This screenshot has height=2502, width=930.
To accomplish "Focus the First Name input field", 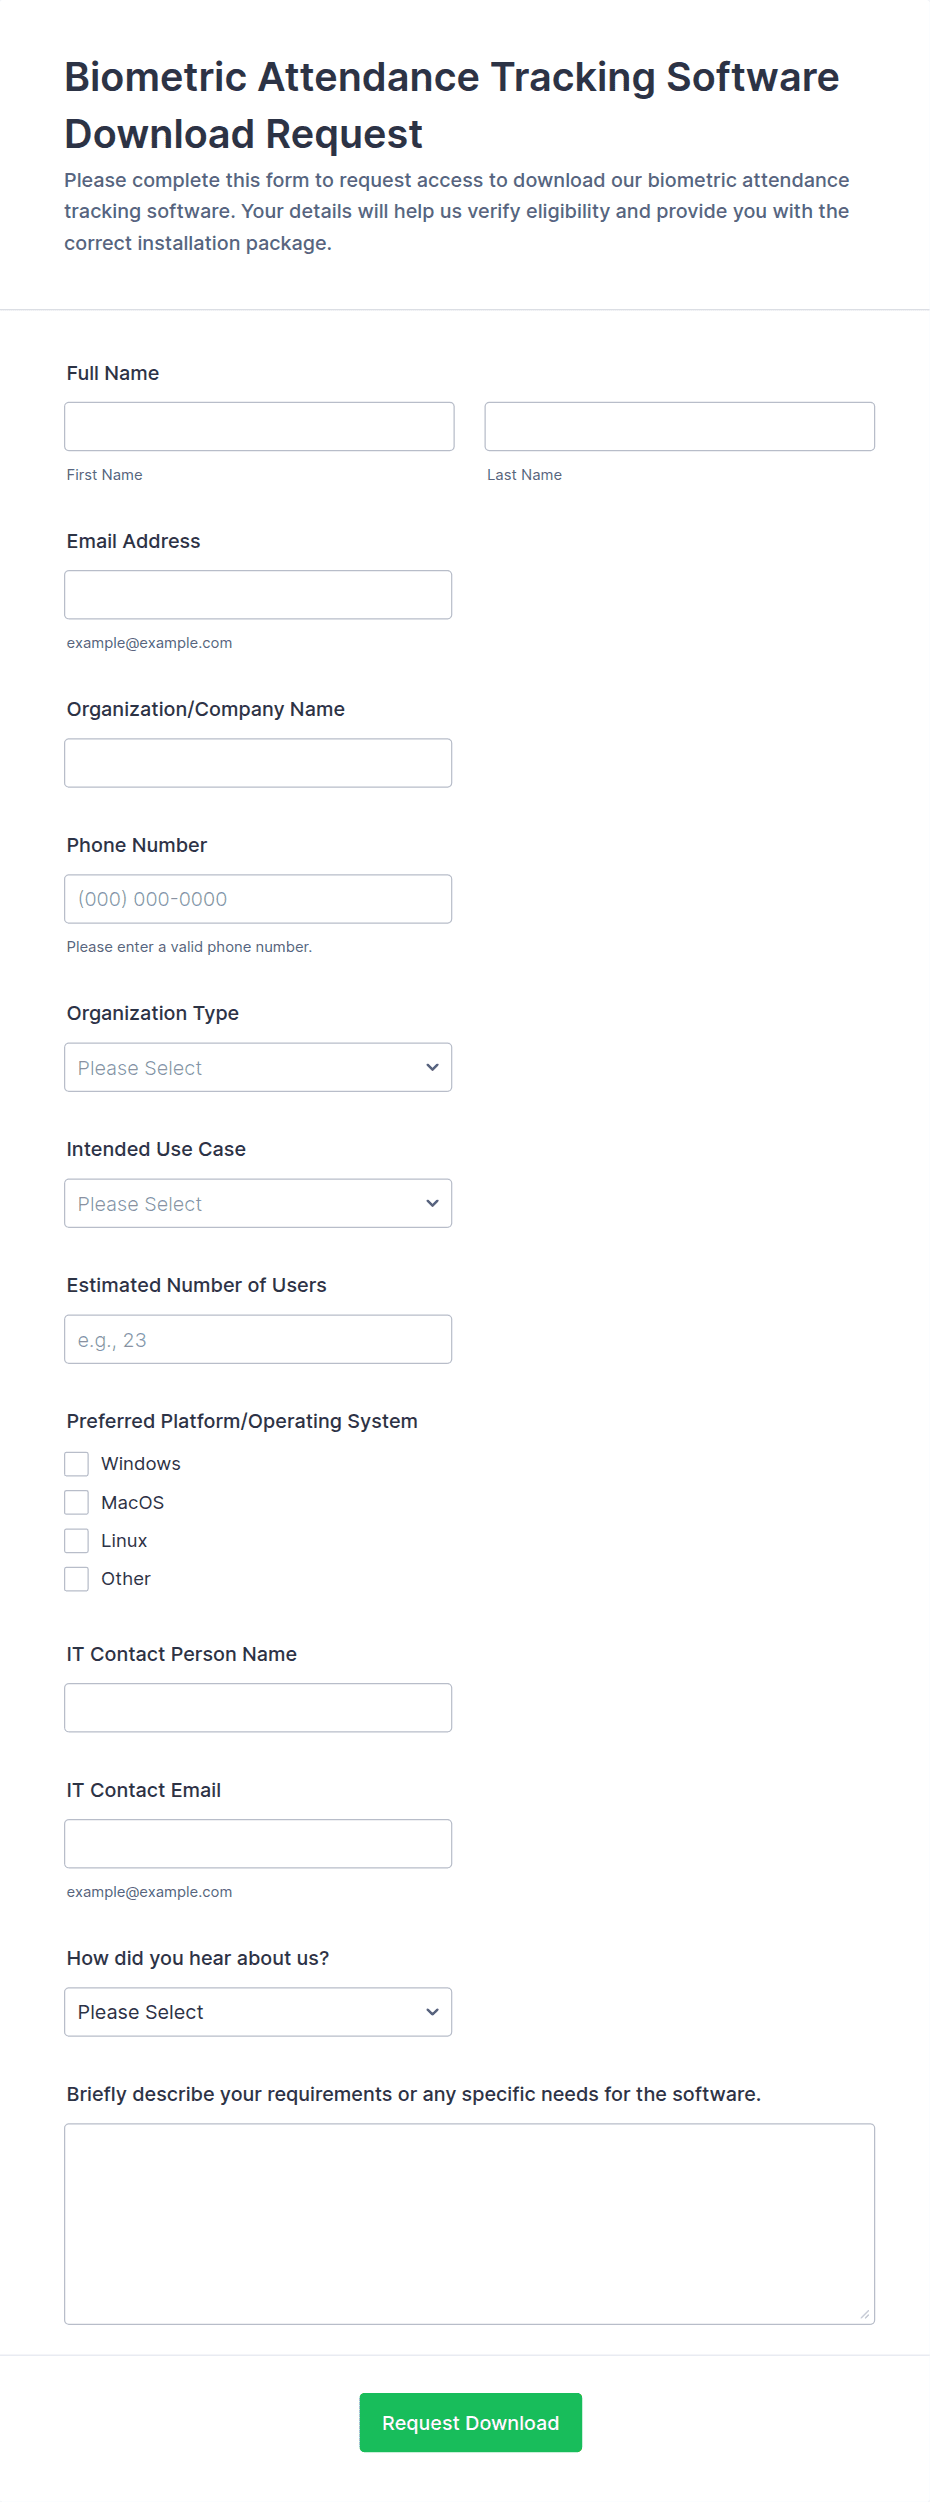I will click(x=259, y=427).
